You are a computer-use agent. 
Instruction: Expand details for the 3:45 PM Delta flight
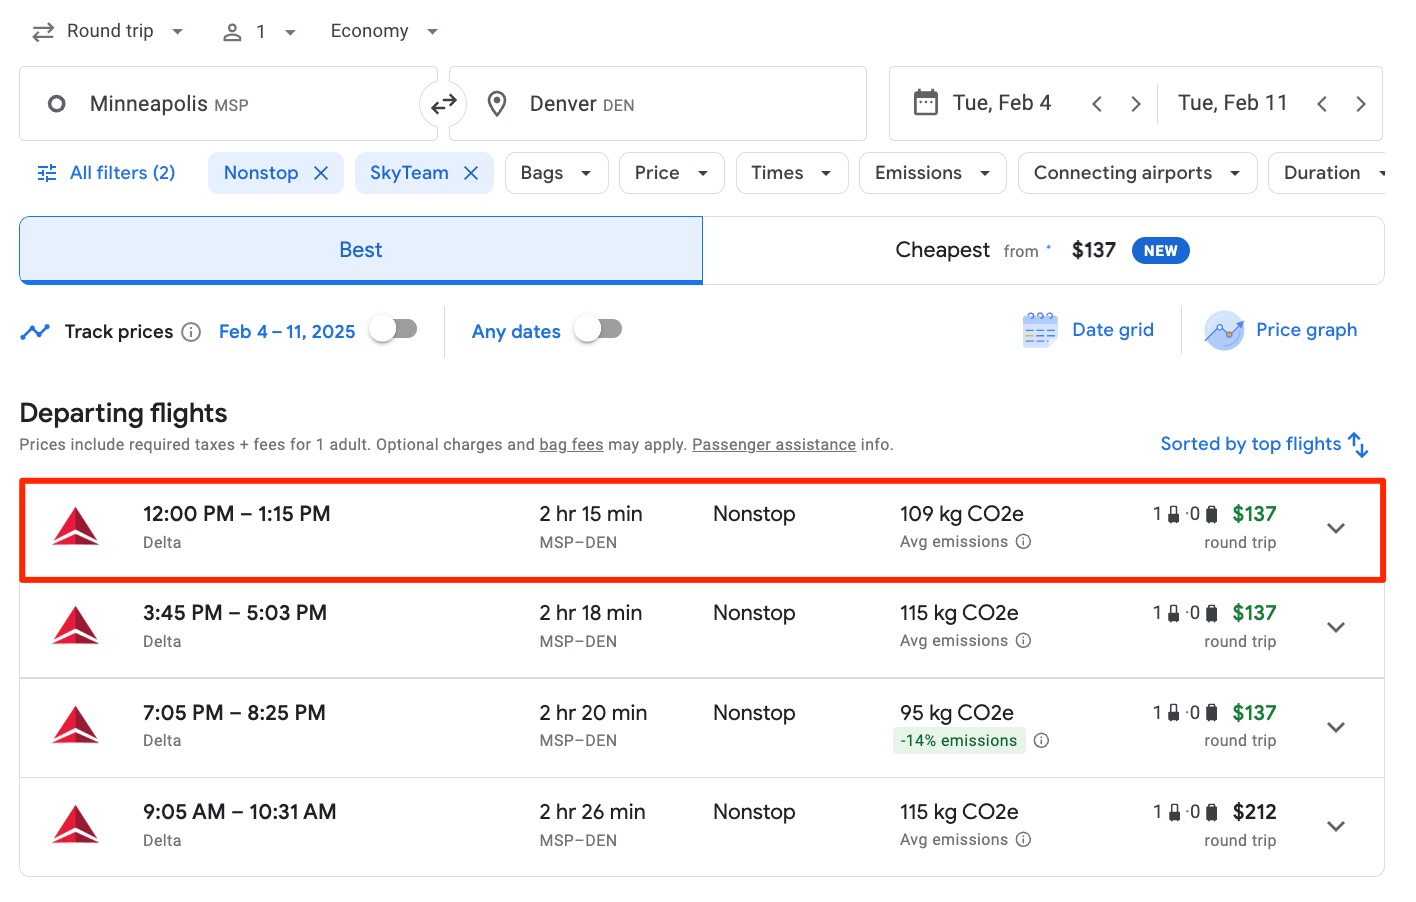coord(1336,627)
